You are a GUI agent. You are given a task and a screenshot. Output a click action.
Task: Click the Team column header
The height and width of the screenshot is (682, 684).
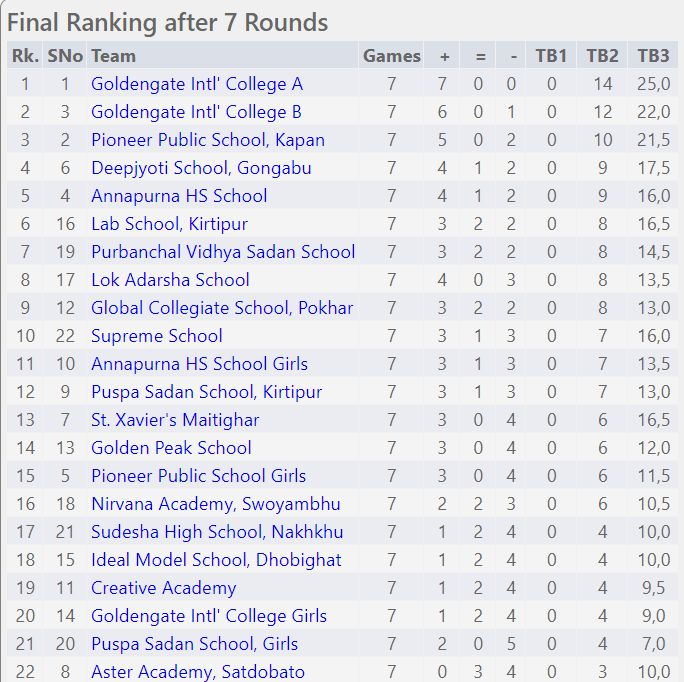[113, 56]
